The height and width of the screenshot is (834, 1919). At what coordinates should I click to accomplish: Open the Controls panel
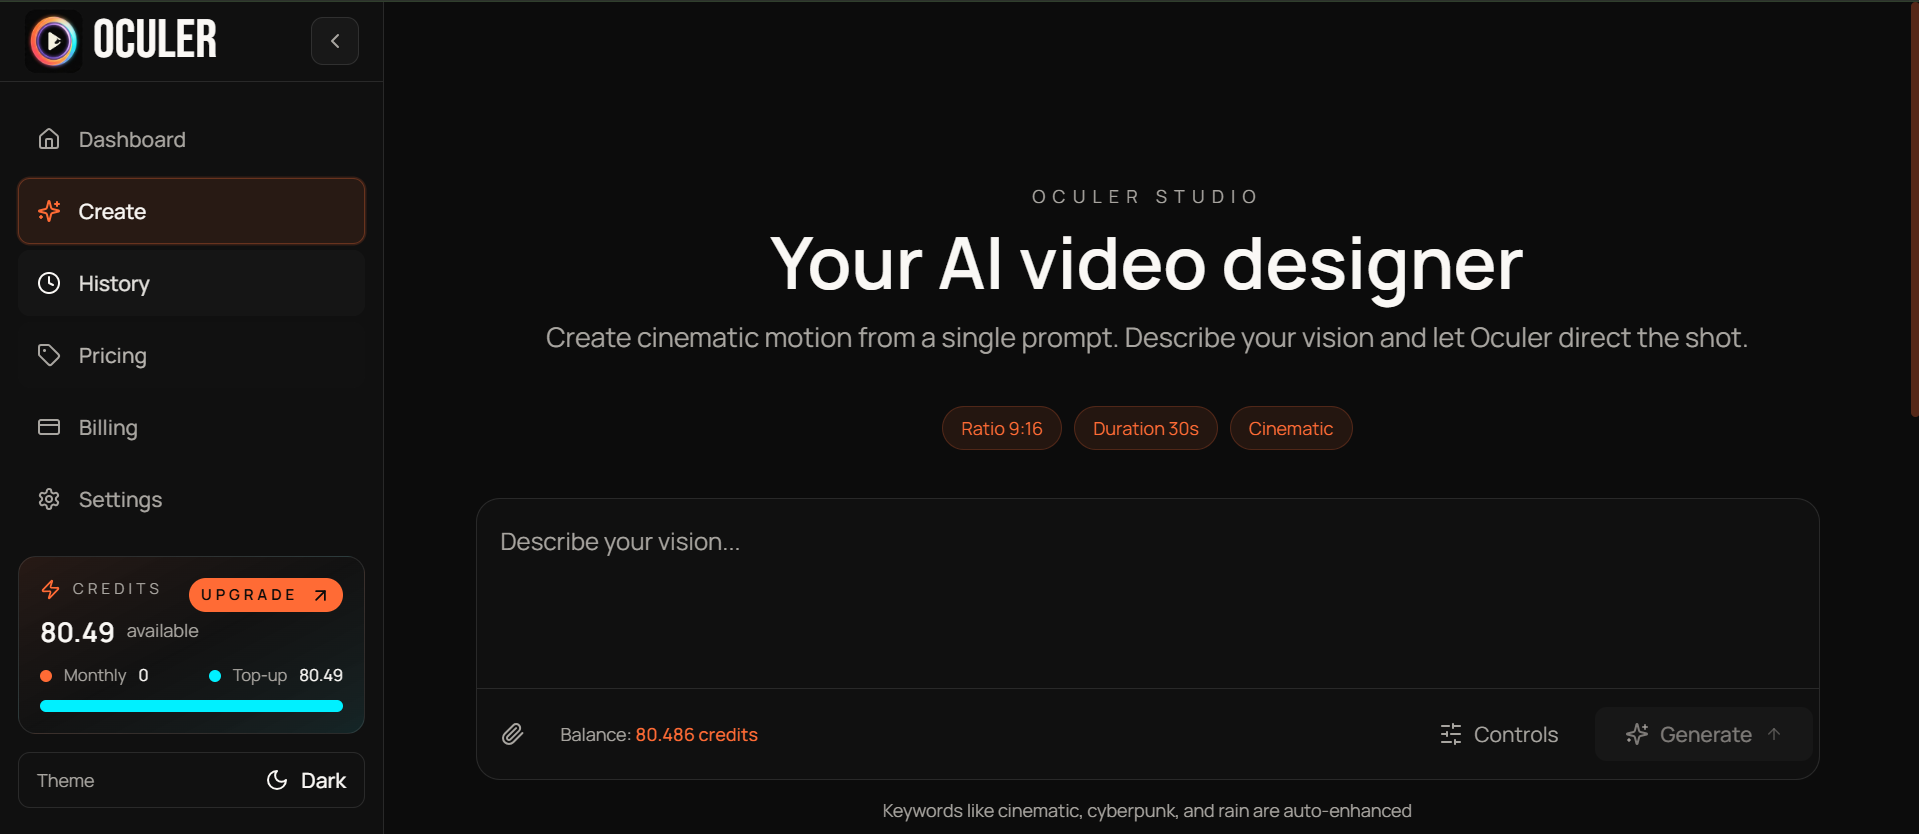click(x=1499, y=734)
